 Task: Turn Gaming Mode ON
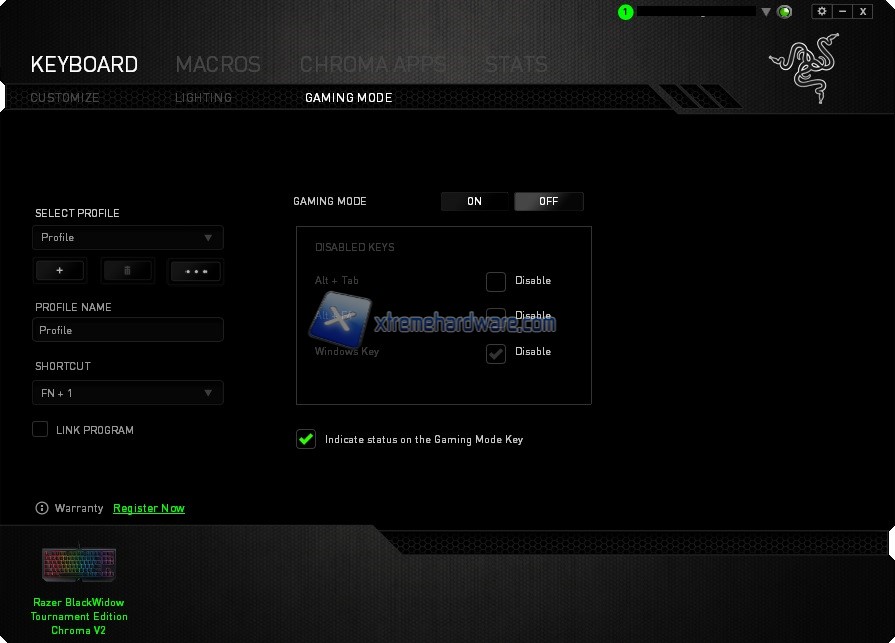[x=475, y=201]
